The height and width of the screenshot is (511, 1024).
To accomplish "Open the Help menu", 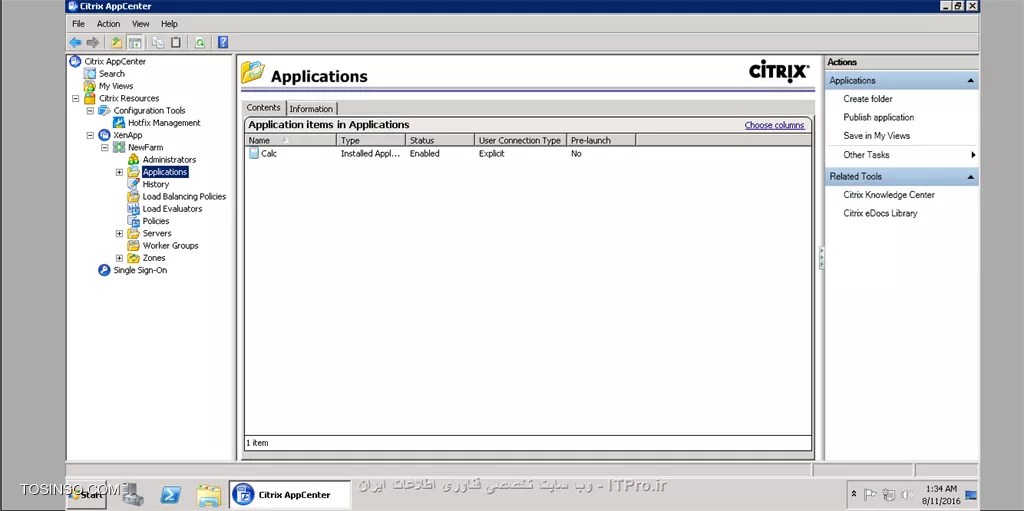I will (169, 24).
